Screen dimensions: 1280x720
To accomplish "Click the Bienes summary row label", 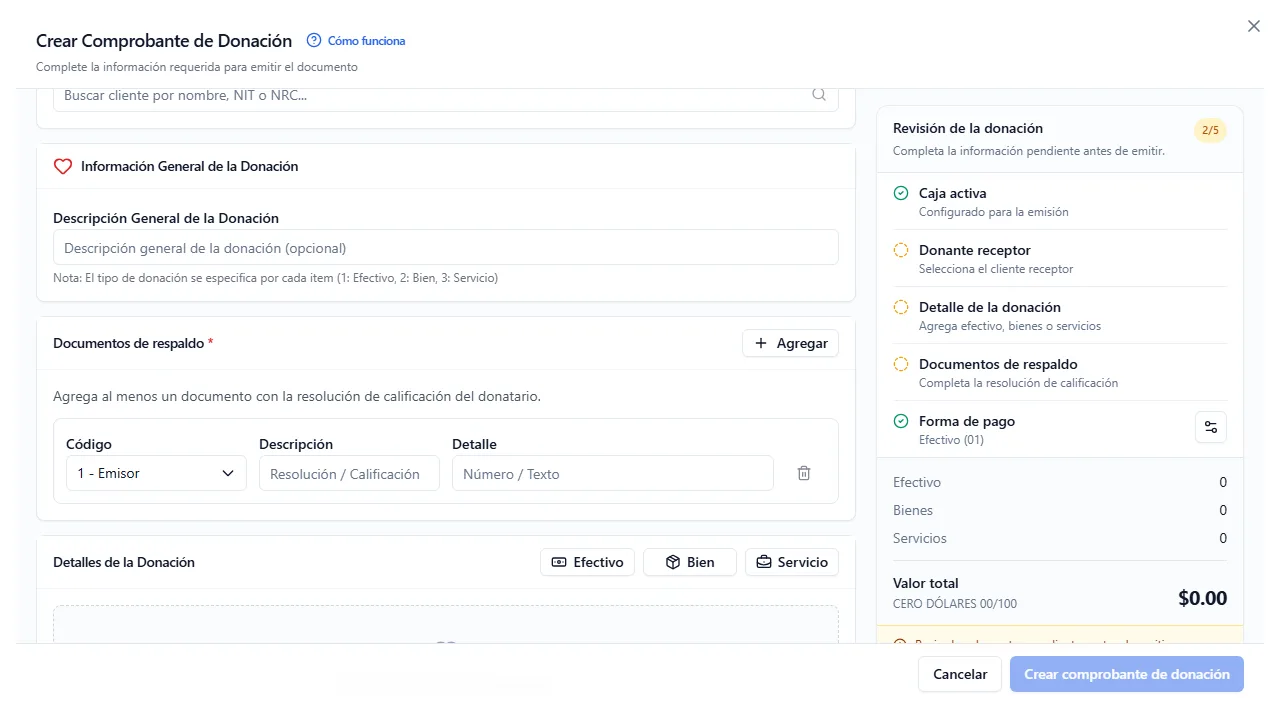I will [x=913, y=510].
